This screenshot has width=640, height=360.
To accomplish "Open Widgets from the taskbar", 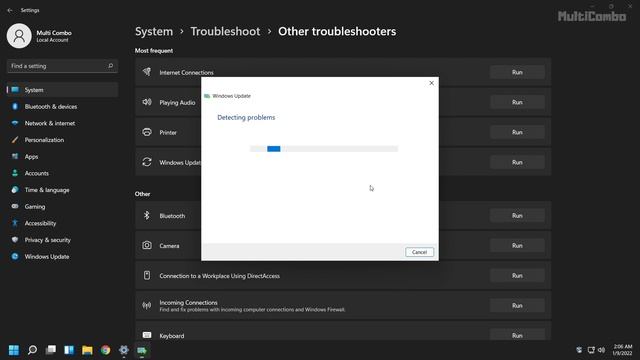I will click(69, 350).
